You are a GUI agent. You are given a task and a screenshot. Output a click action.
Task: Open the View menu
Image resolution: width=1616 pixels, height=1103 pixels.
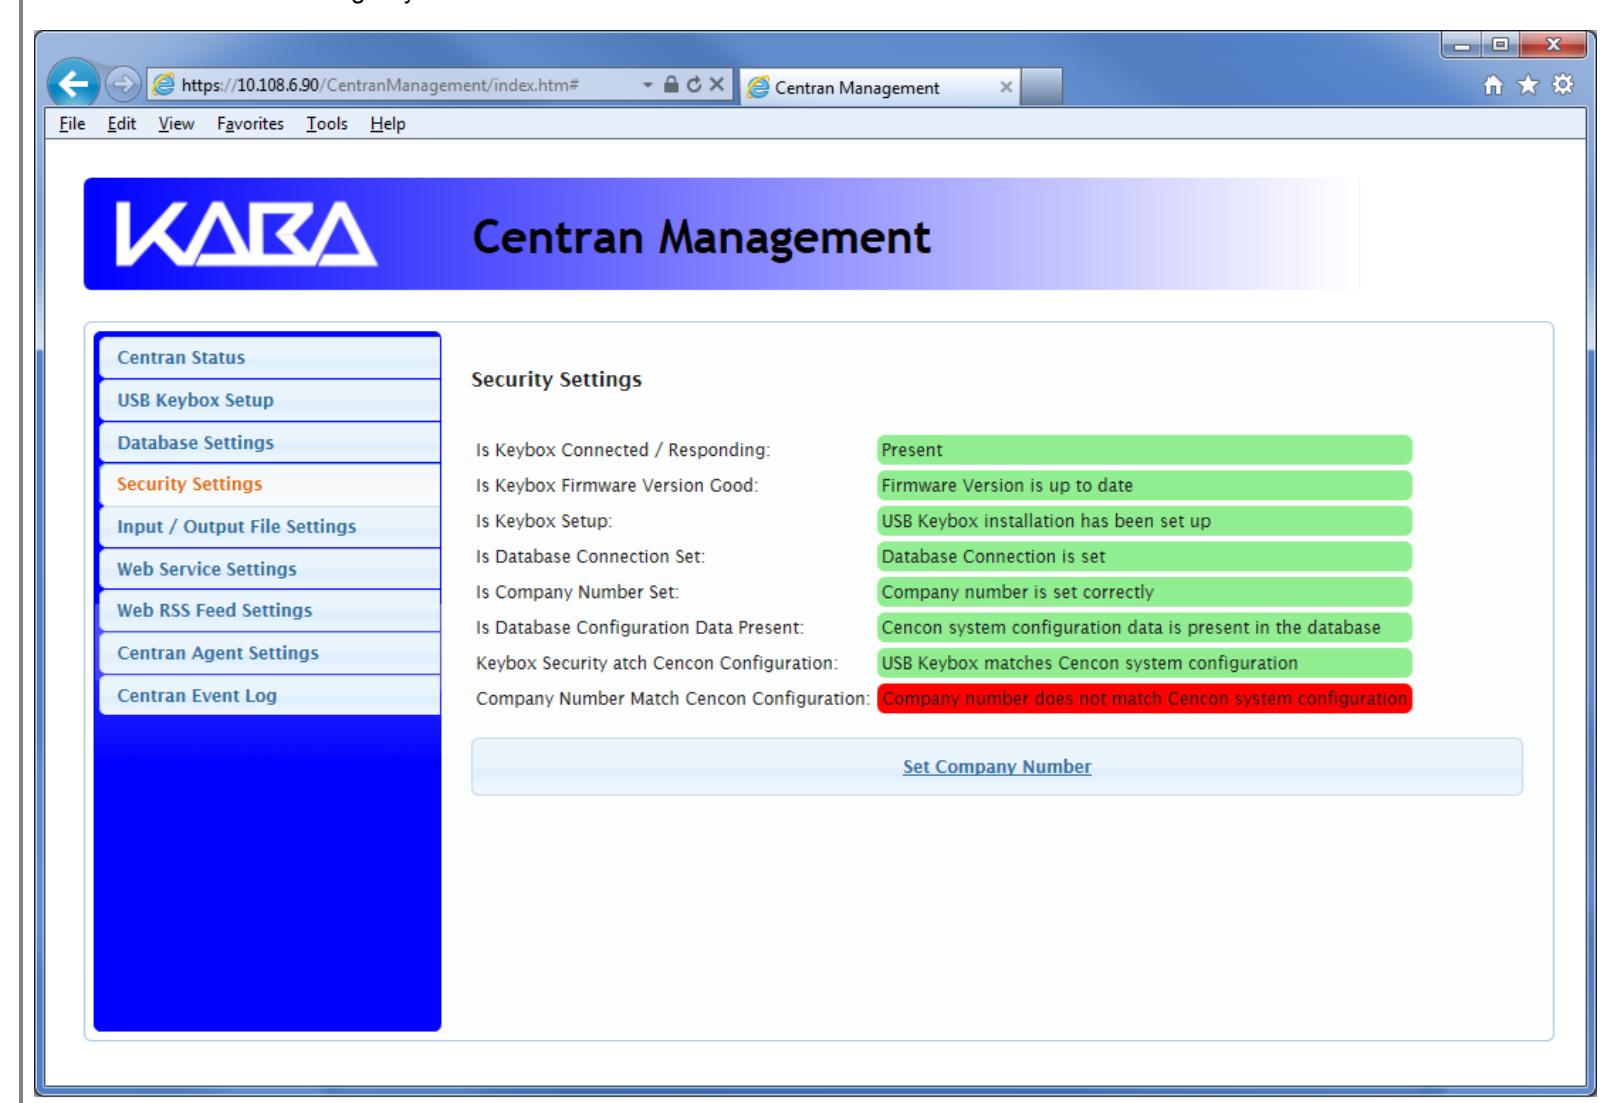(176, 124)
